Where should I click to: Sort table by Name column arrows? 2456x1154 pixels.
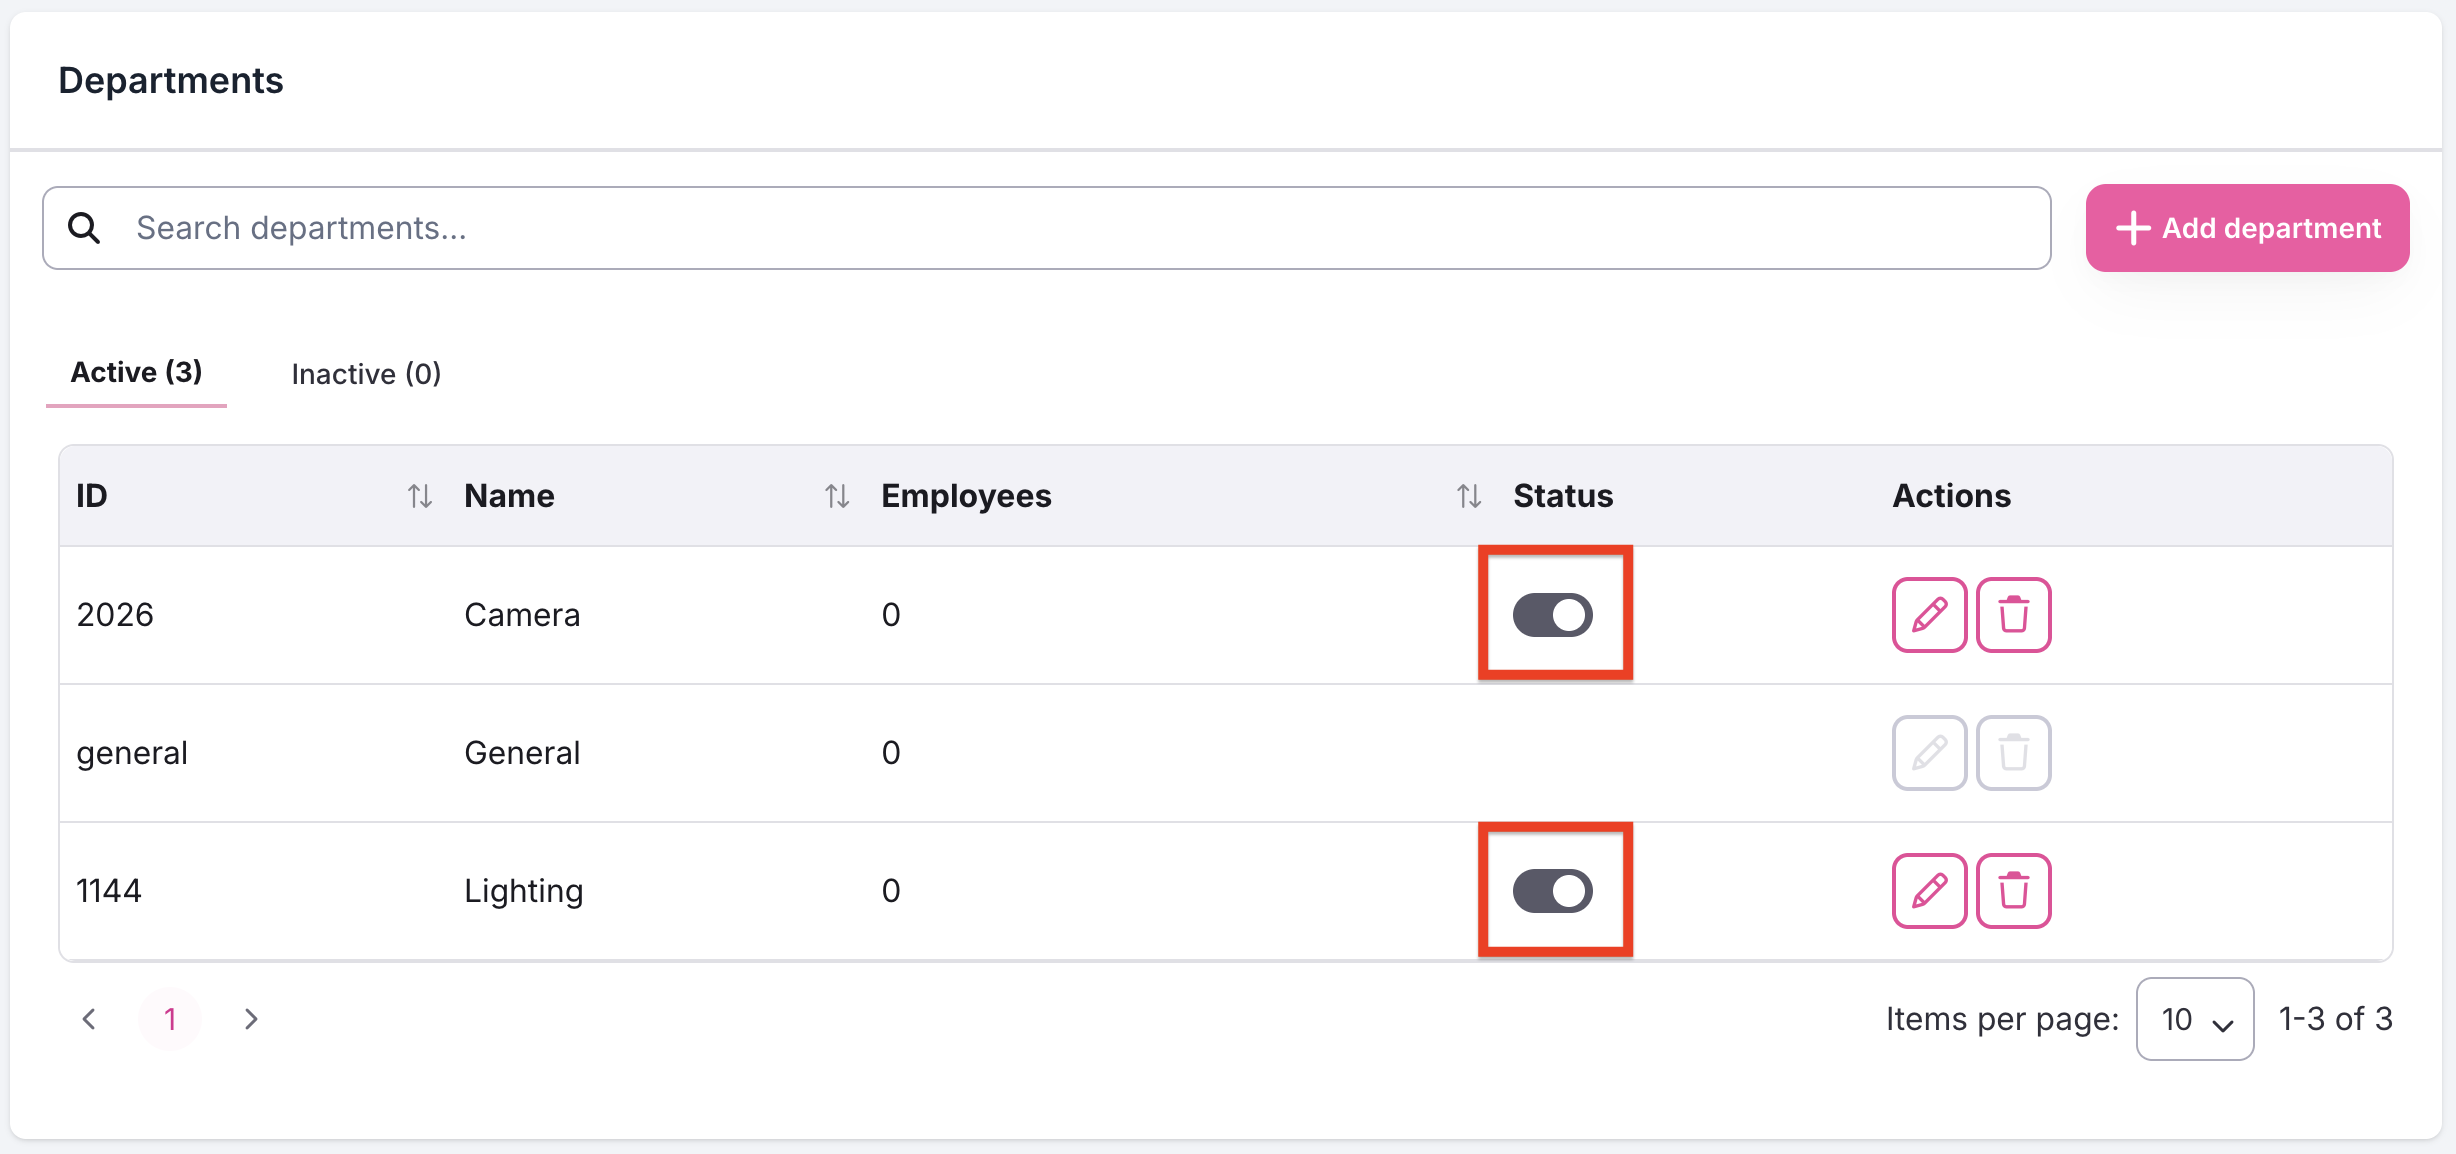837,496
